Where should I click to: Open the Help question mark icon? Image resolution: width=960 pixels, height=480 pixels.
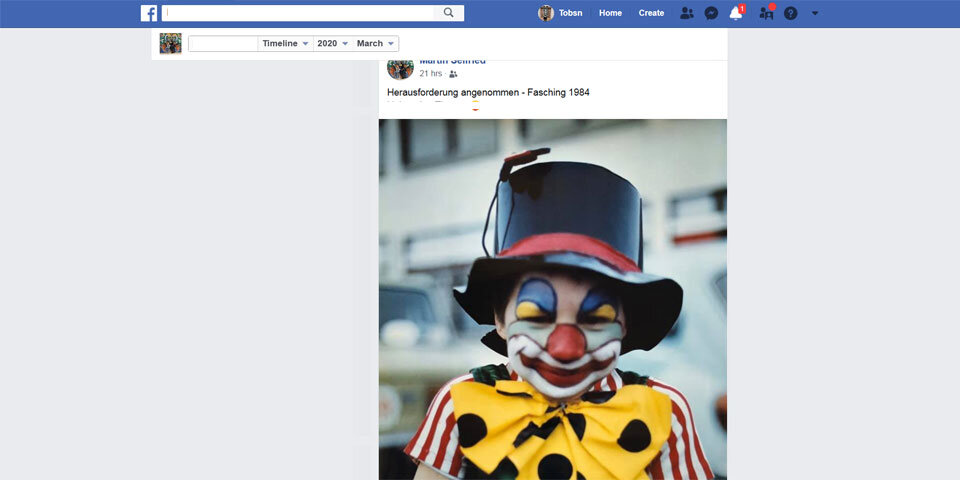pyautogui.click(x=790, y=13)
